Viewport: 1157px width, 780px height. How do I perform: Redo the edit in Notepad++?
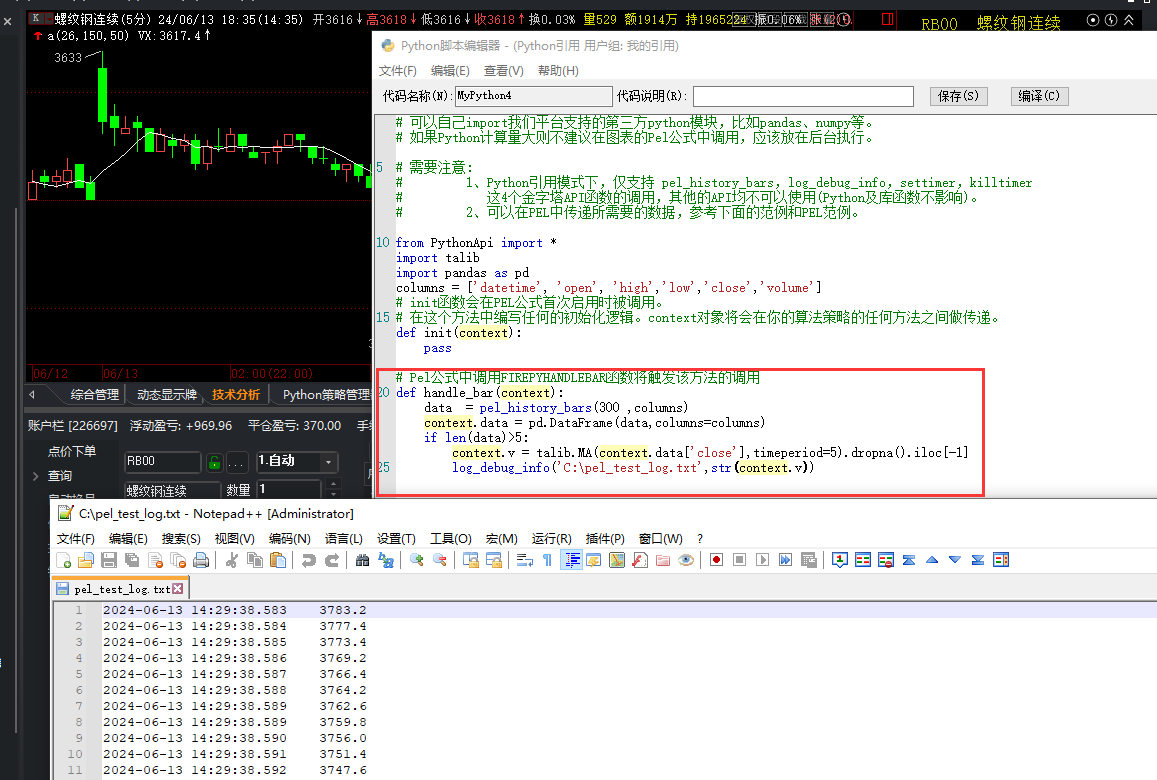(332, 560)
